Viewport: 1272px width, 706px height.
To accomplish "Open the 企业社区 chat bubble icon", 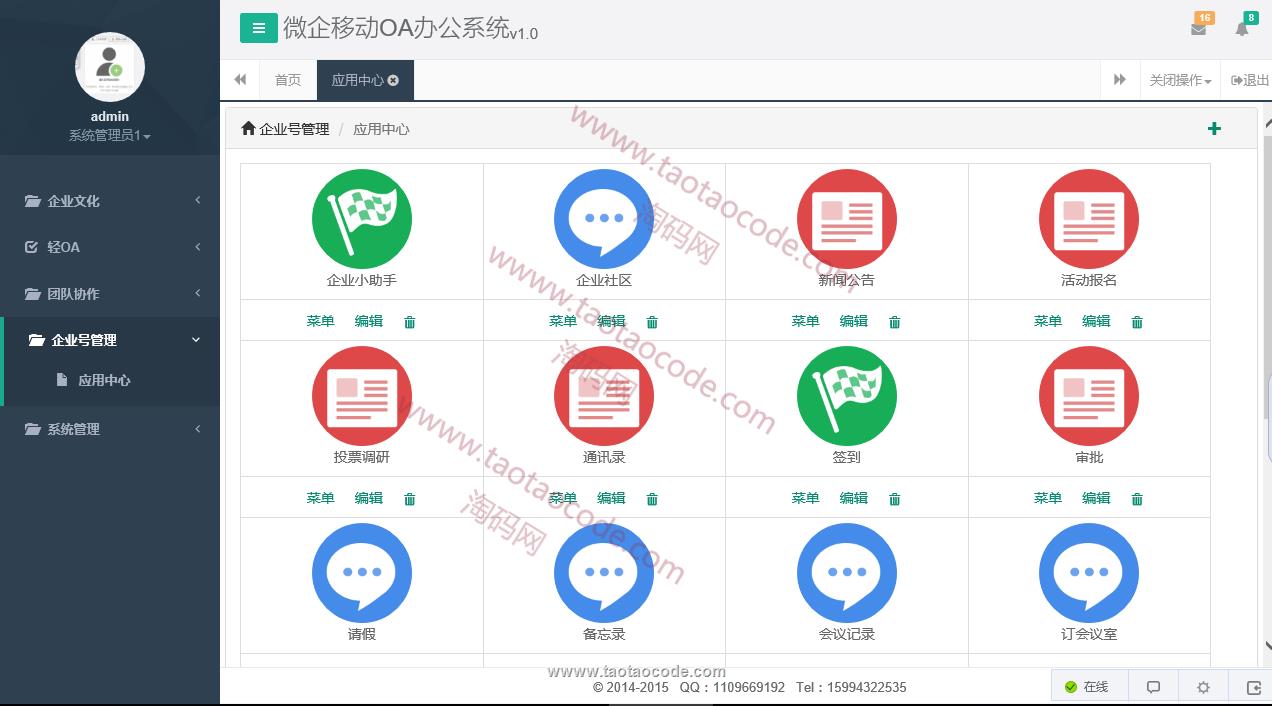I will [x=604, y=218].
